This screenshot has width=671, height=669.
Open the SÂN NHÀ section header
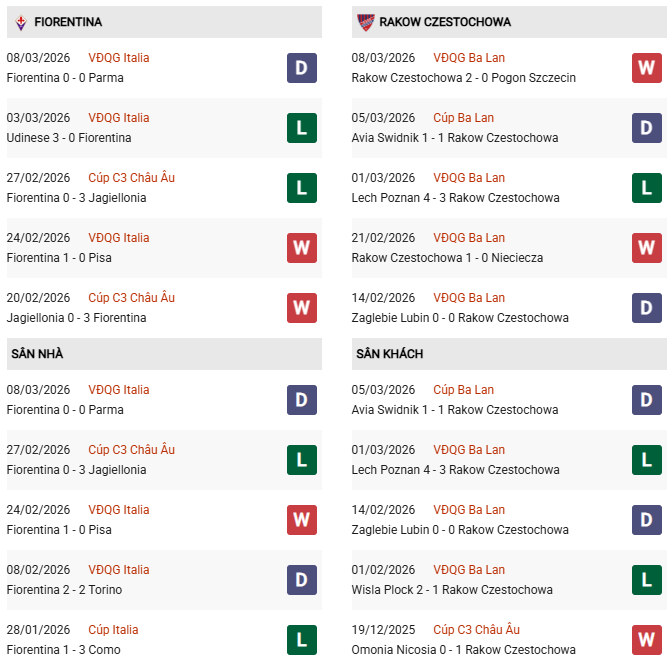click(37, 354)
